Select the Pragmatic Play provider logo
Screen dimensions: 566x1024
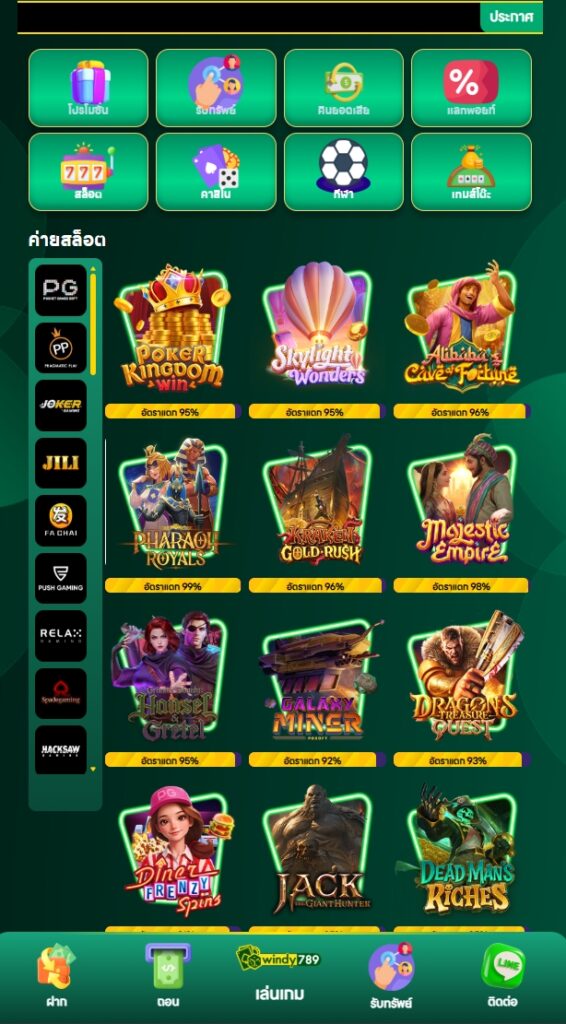(61, 348)
